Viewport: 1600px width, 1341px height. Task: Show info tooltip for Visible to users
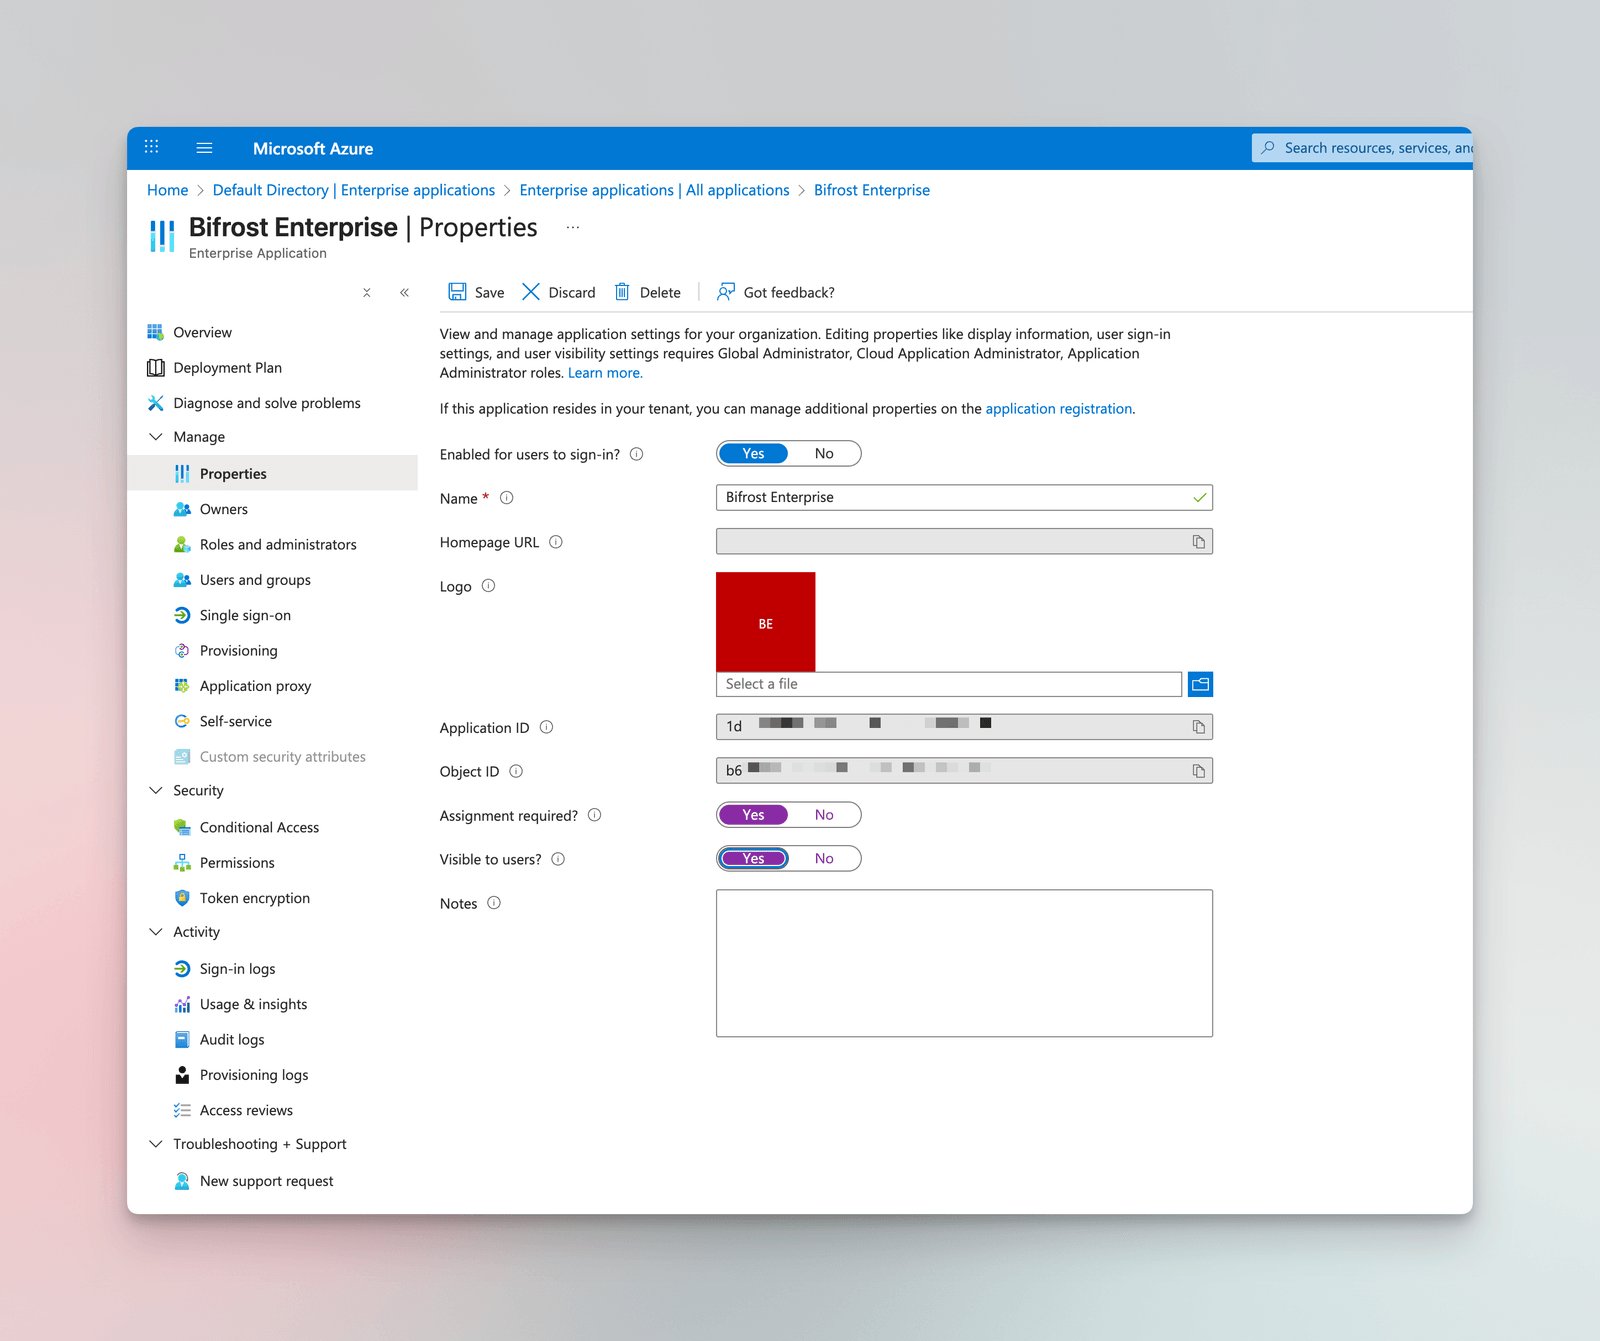pos(558,859)
